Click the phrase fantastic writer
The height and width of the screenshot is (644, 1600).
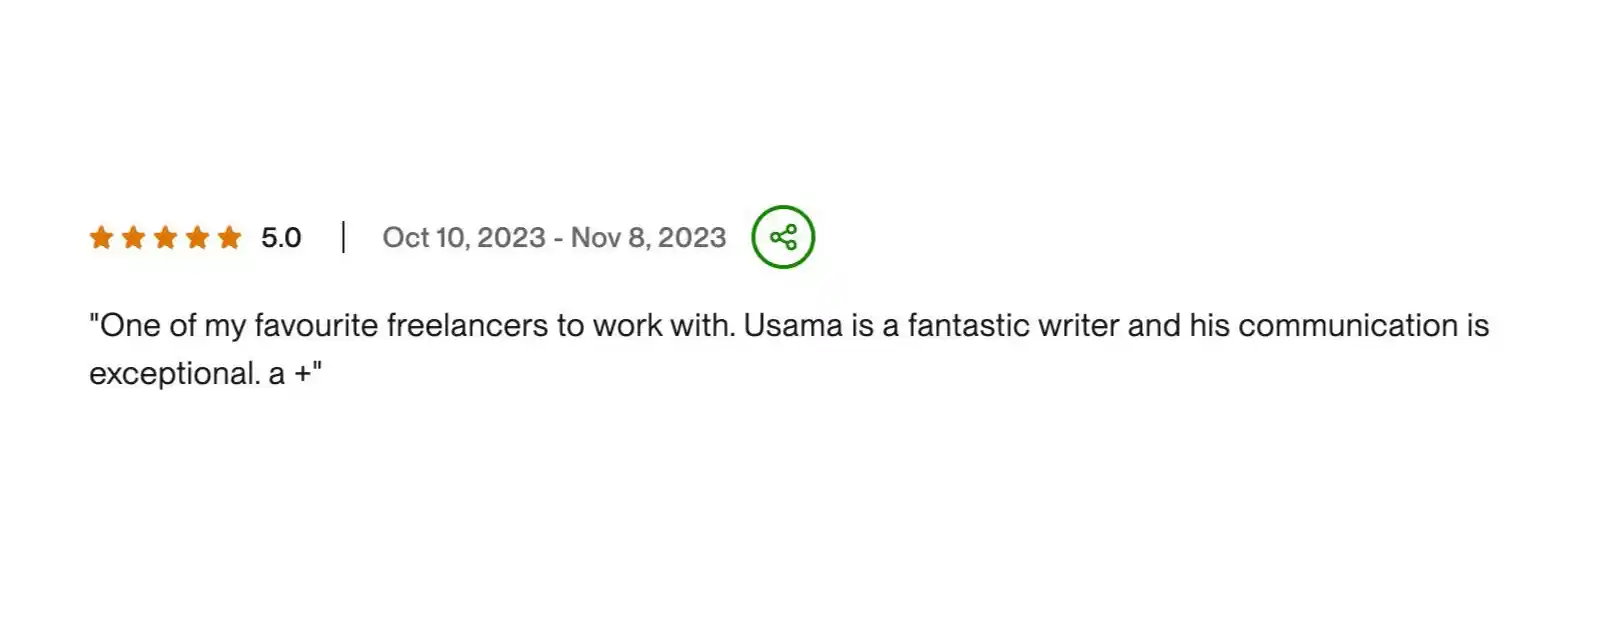[x=1012, y=326]
